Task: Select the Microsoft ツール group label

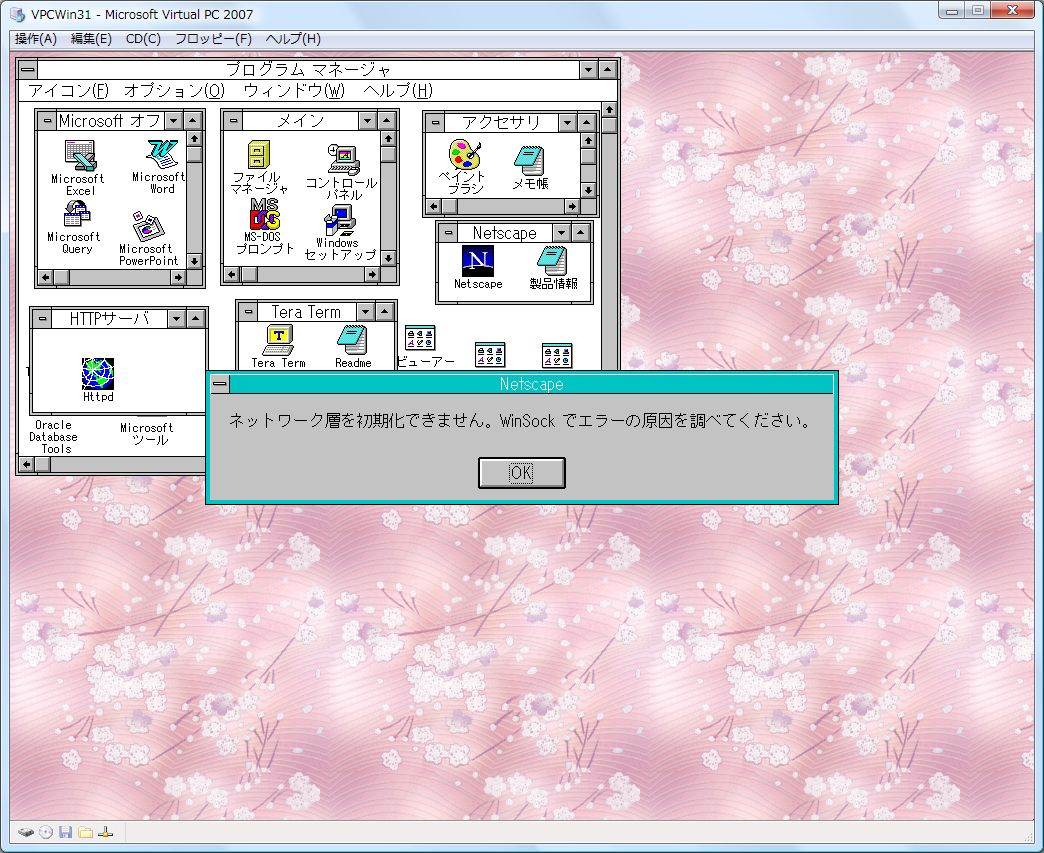Action: [147, 433]
